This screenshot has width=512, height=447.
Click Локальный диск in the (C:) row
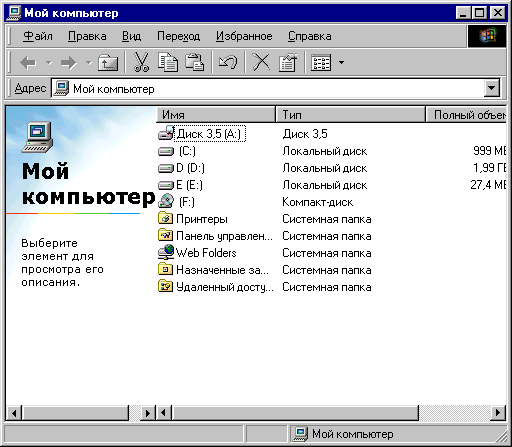(x=325, y=151)
